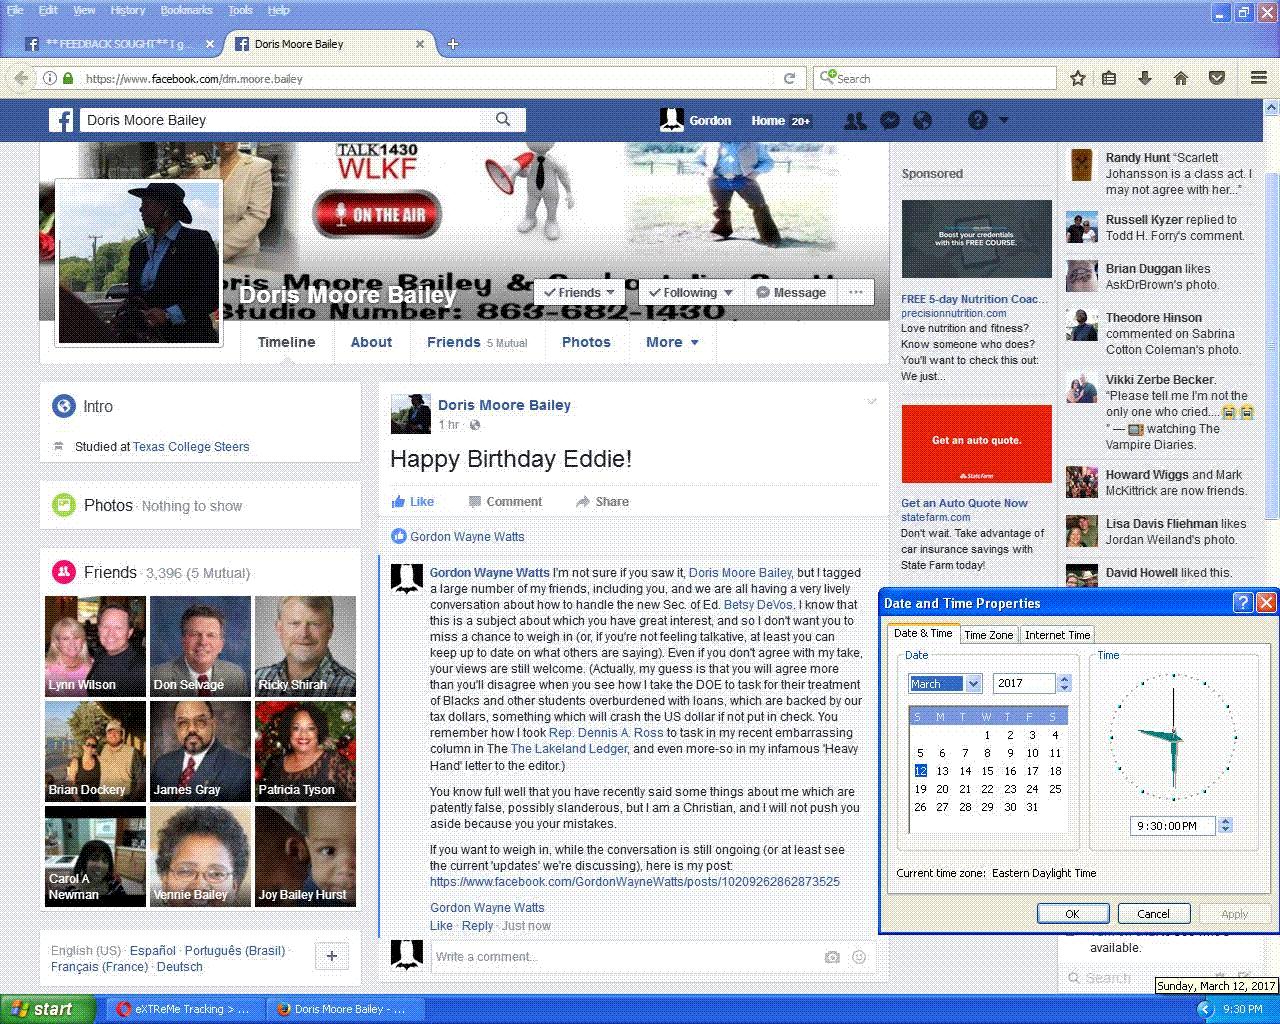
Task: Expand the More tab dropdown
Action: coord(672,342)
